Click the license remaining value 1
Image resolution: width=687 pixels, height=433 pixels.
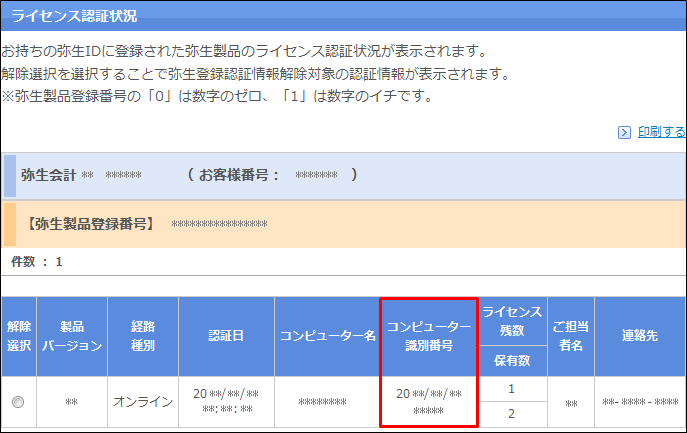pyautogui.click(x=512, y=389)
